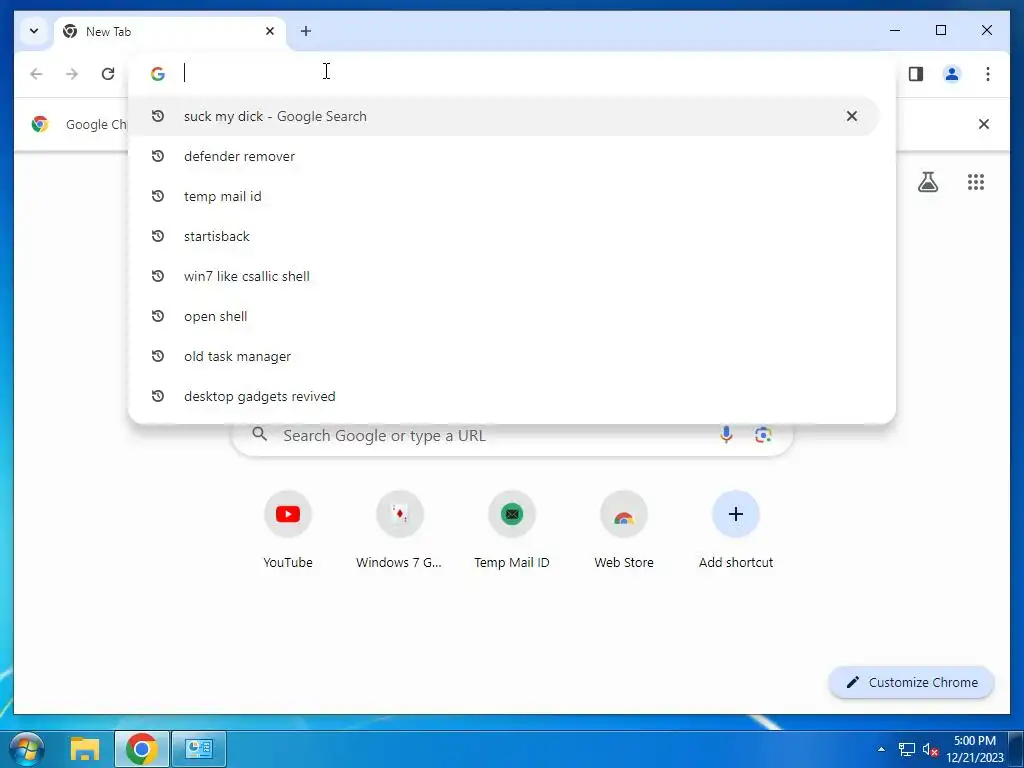The height and width of the screenshot is (768, 1024).
Task: Start voice search with microphone icon
Action: (726, 434)
